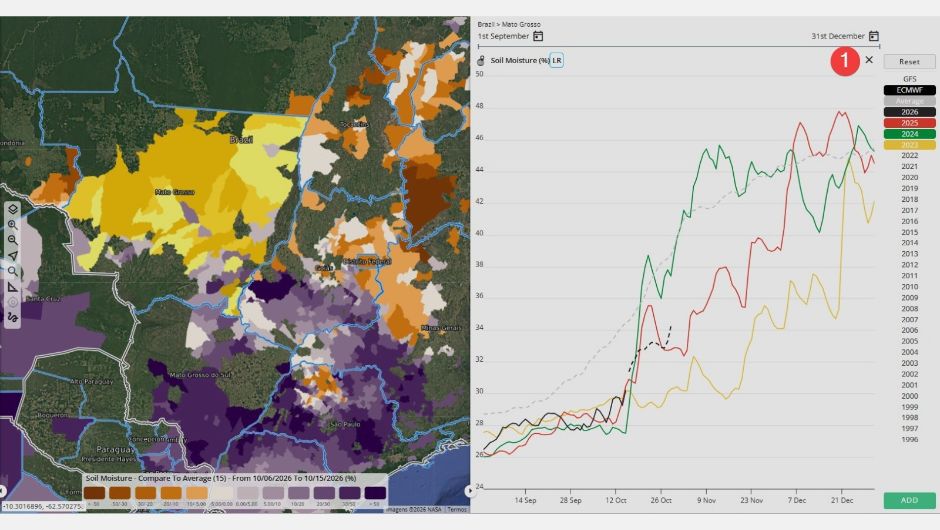Click the São Paulo map label

(345, 424)
